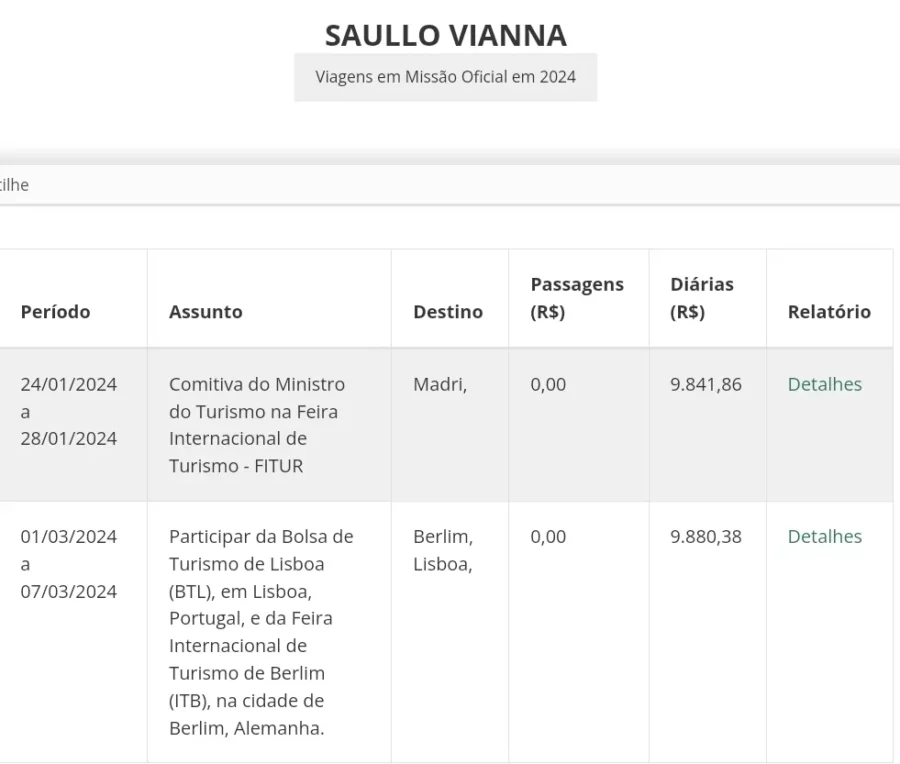900x764 pixels.
Task: Select the 01/03/2024 a 07/03/2024 period cell
Action: [69, 564]
